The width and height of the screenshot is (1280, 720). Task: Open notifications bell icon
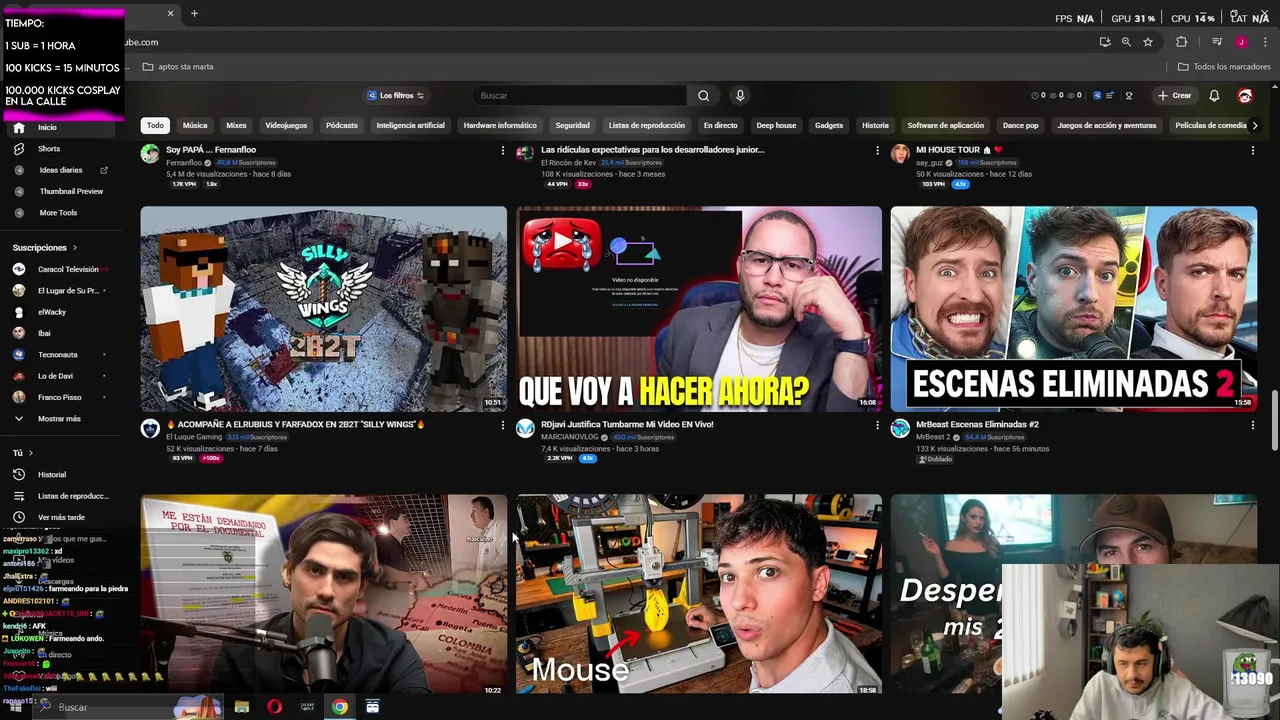(x=1214, y=96)
